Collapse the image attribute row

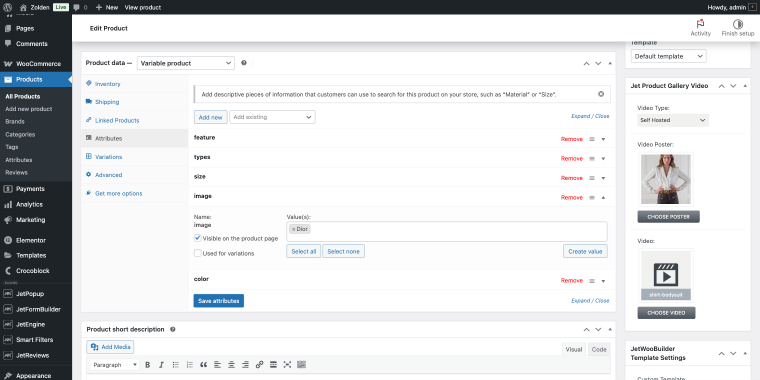pyautogui.click(x=603, y=197)
